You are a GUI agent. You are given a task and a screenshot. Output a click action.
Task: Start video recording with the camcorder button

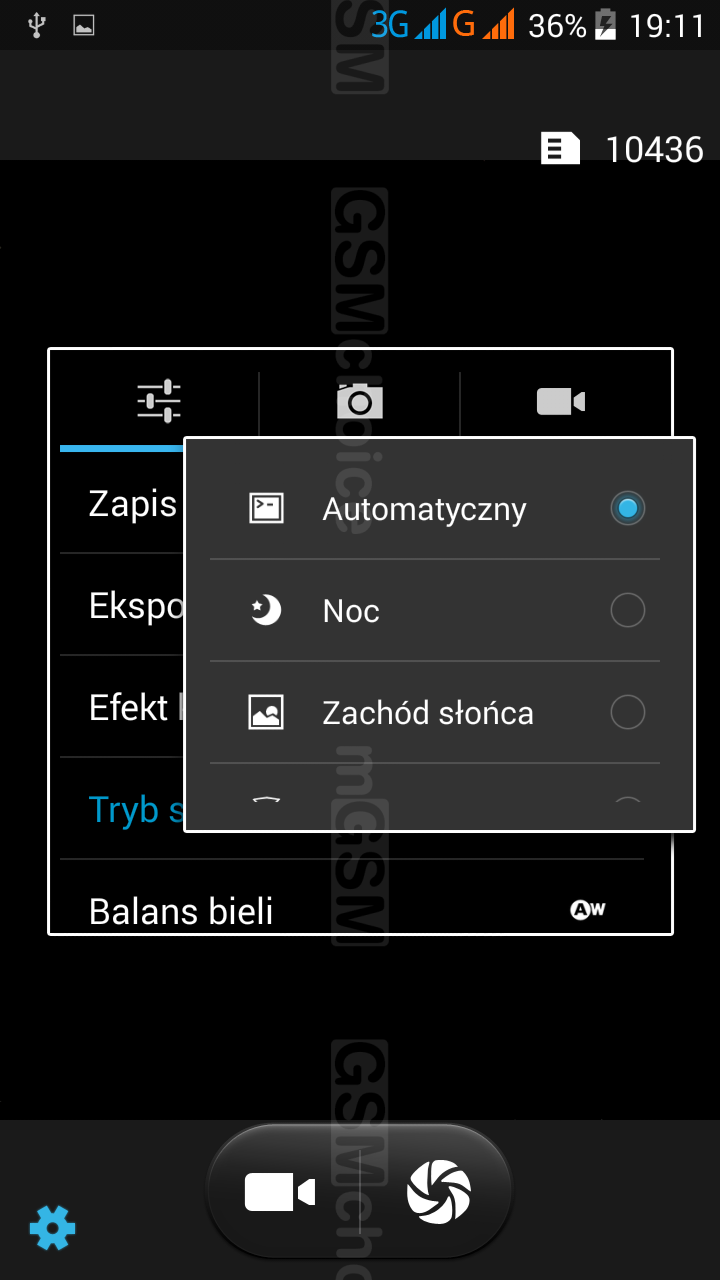[280, 1192]
